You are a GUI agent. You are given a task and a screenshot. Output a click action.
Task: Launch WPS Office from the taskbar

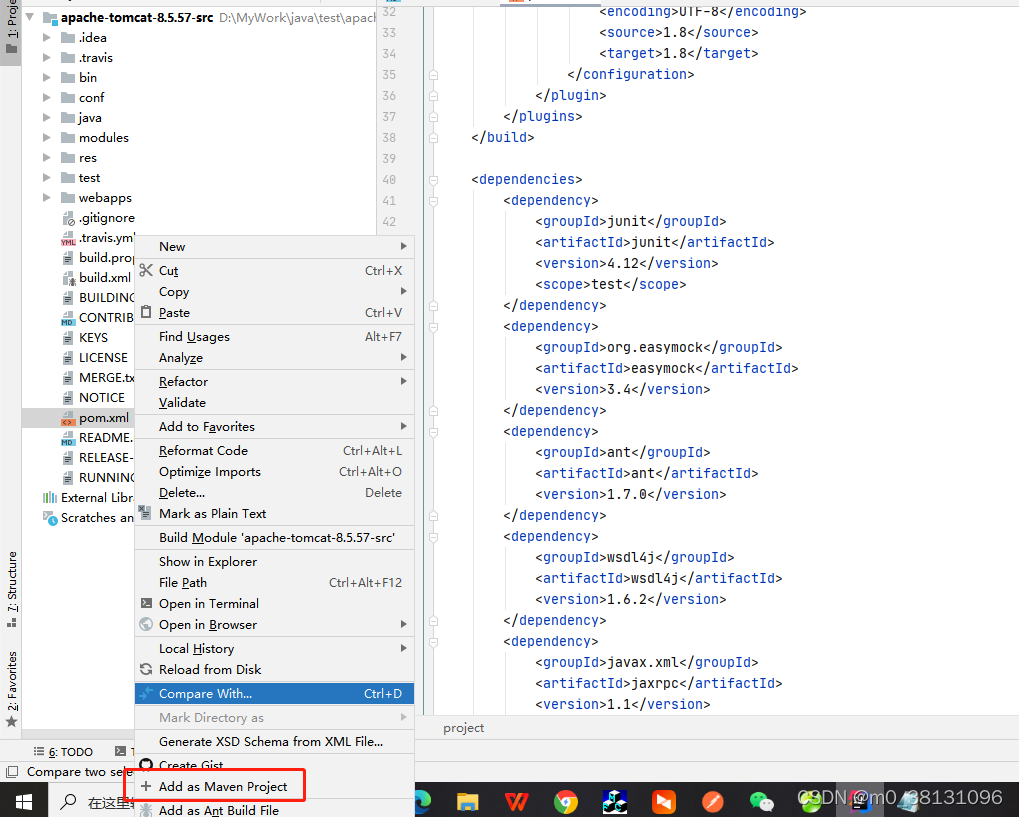517,801
